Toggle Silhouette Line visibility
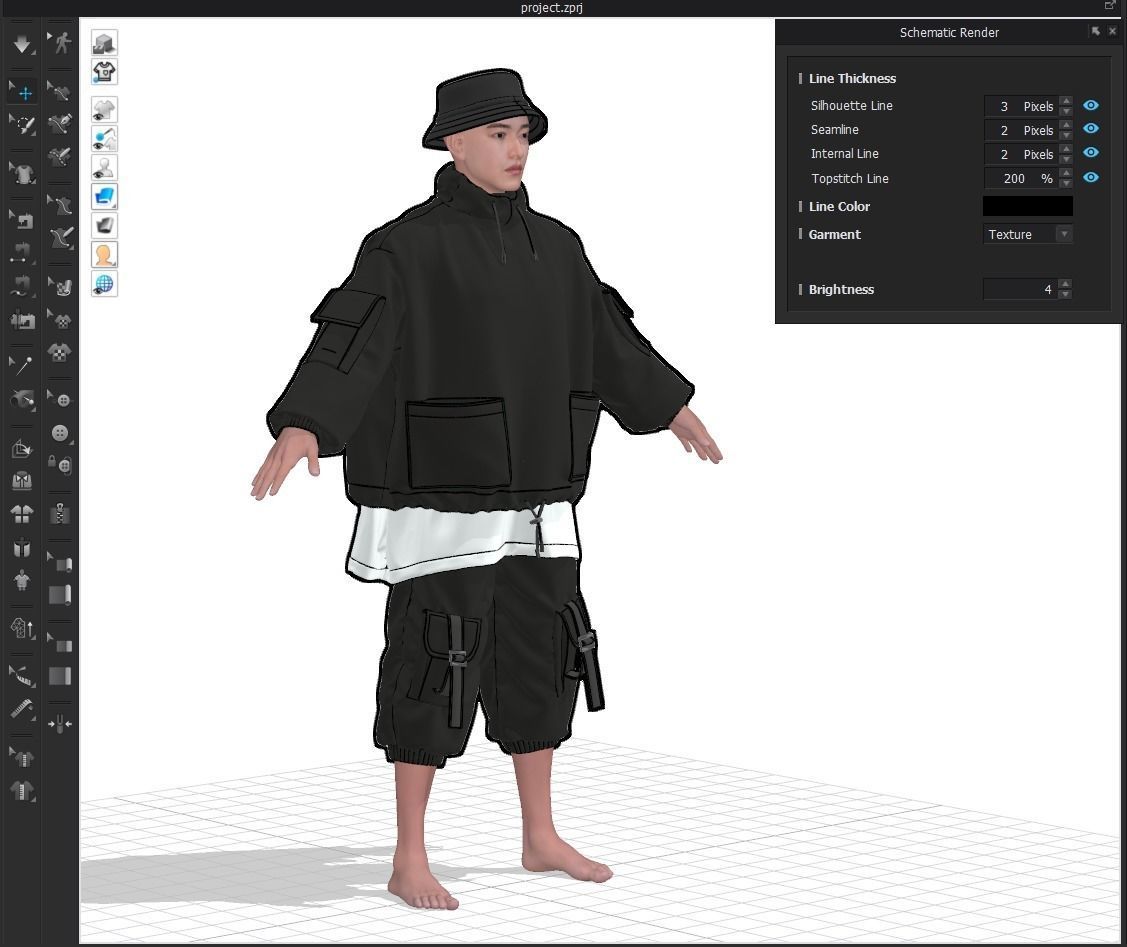The width and height of the screenshot is (1127, 947). coord(1091,105)
